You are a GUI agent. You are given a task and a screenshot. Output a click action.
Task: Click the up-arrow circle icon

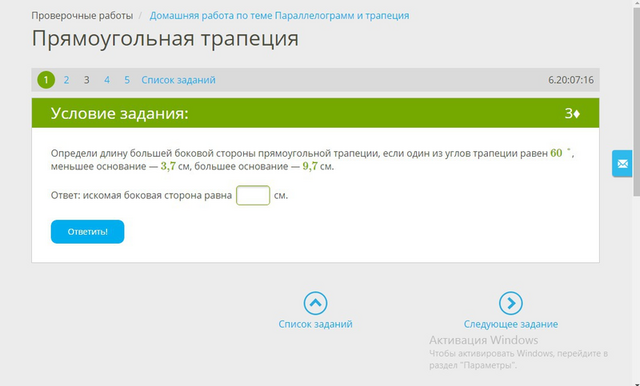pos(315,303)
